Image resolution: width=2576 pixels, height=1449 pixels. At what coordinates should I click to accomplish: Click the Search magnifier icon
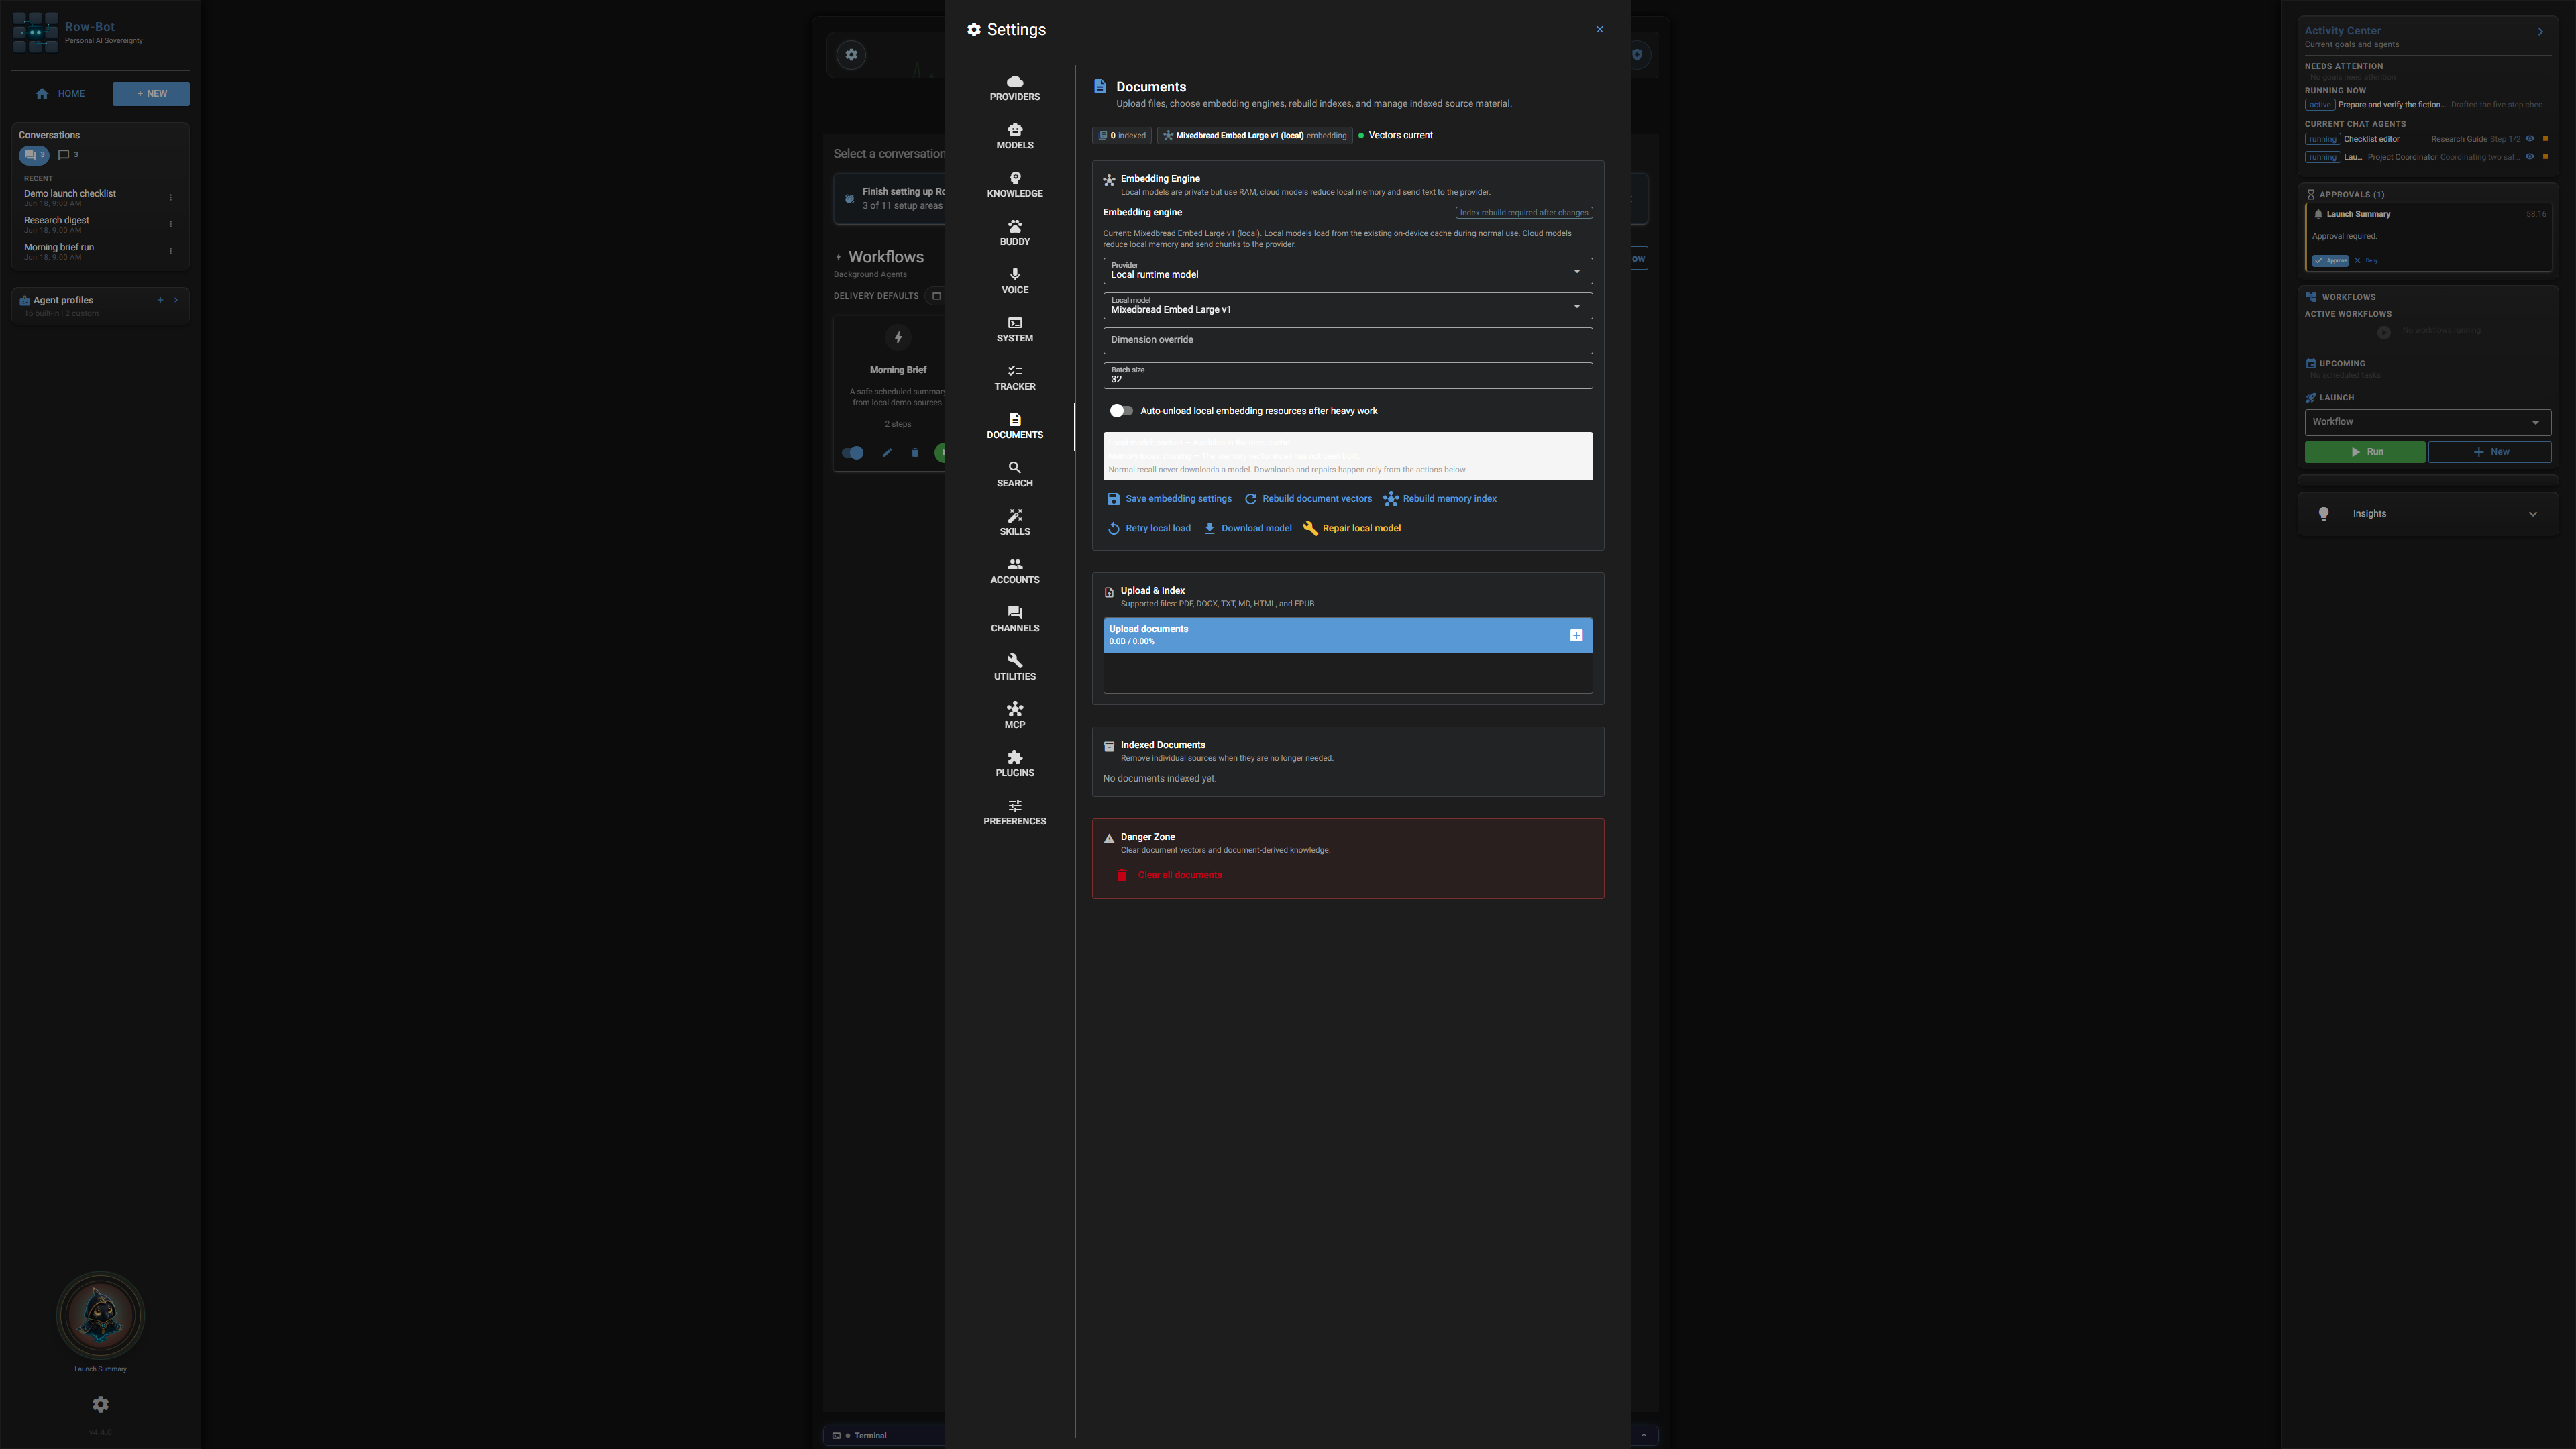coord(1014,467)
